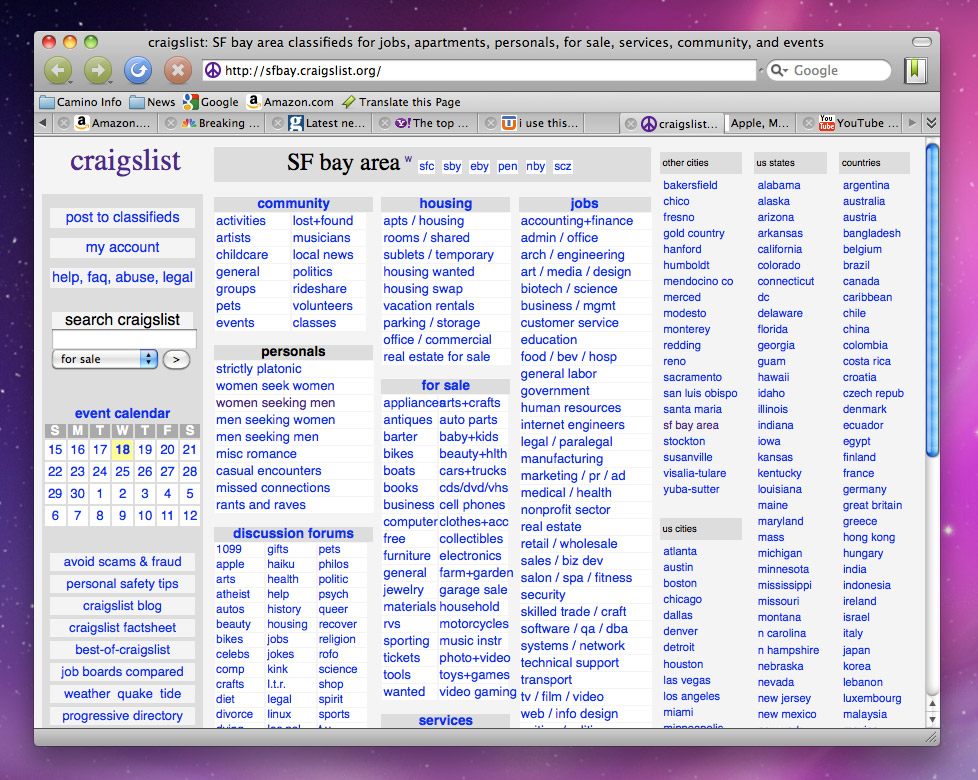Close the craigslist tab
This screenshot has height=780, width=978.
[631, 124]
